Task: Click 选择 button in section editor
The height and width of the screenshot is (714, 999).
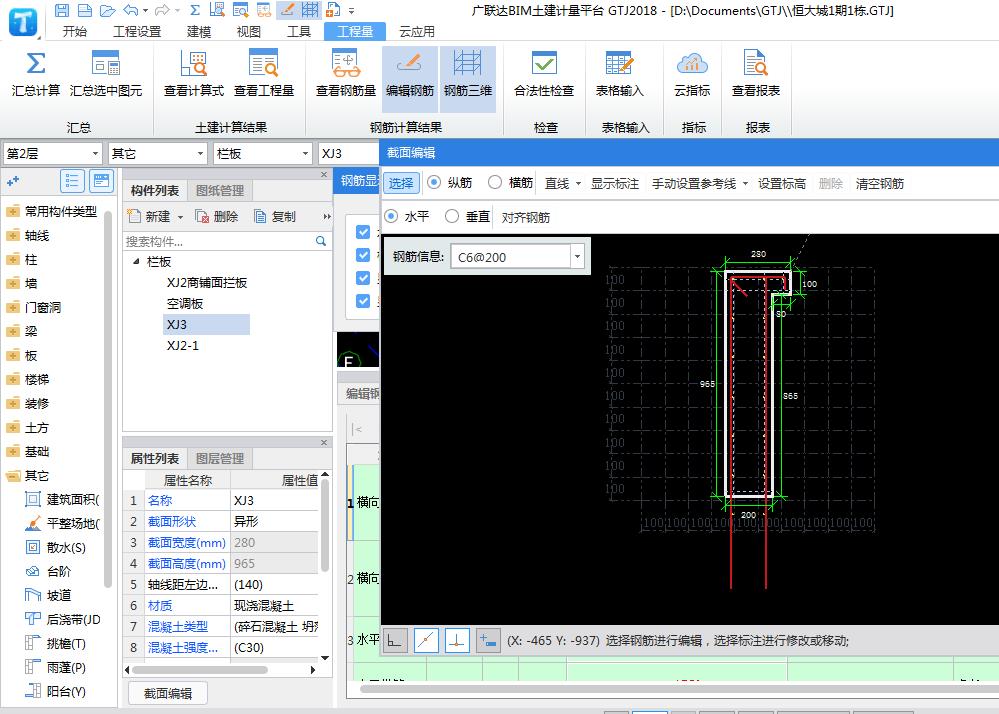Action: 401,183
